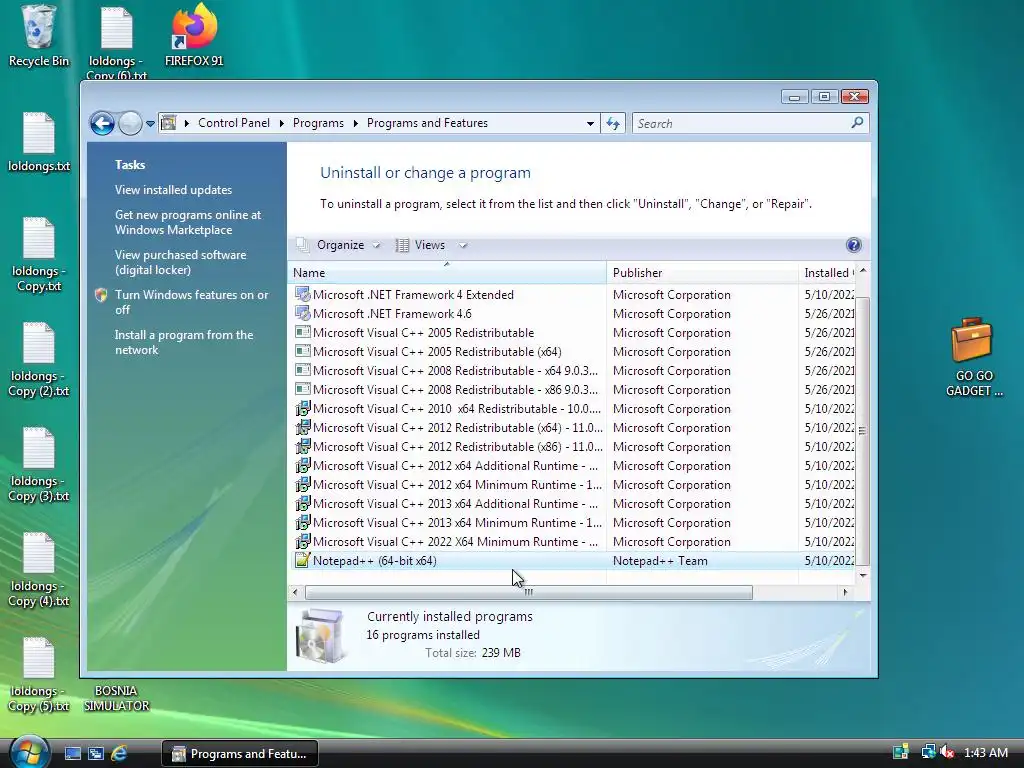Click the Microsoft .NET Framework 4.6 icon

(x=302, y=313)
